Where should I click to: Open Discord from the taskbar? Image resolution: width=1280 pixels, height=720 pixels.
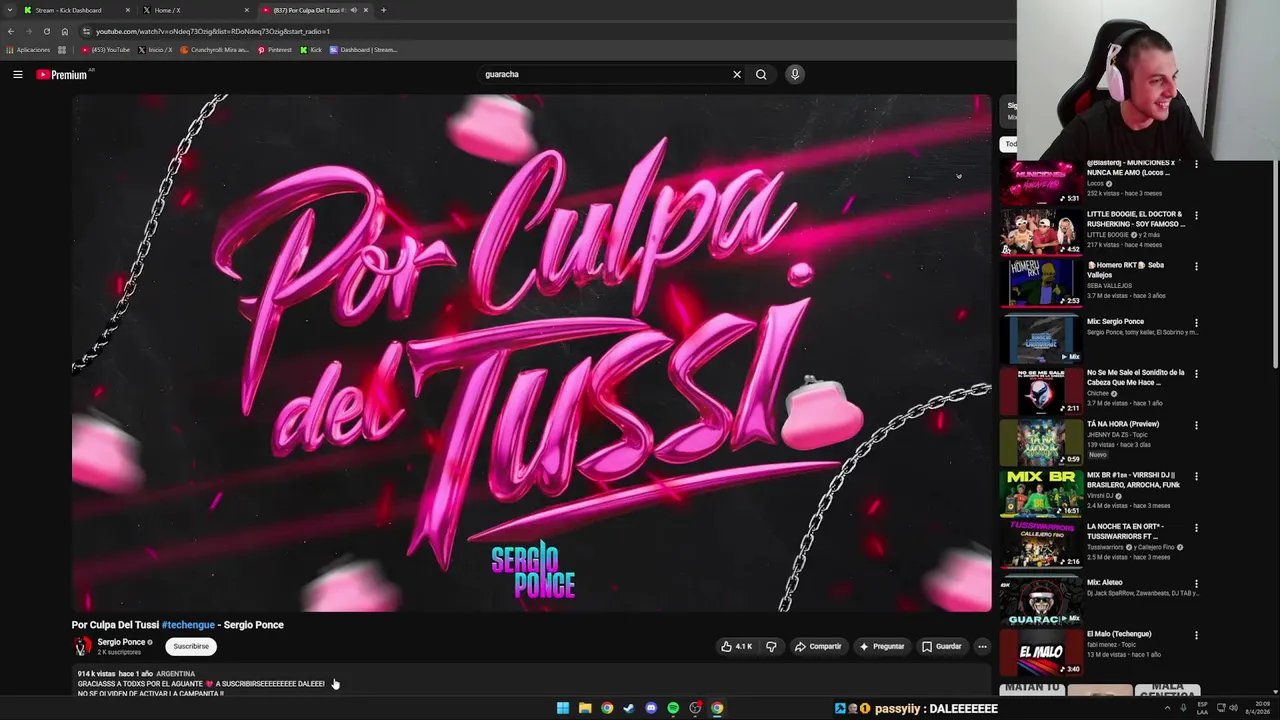651,708
